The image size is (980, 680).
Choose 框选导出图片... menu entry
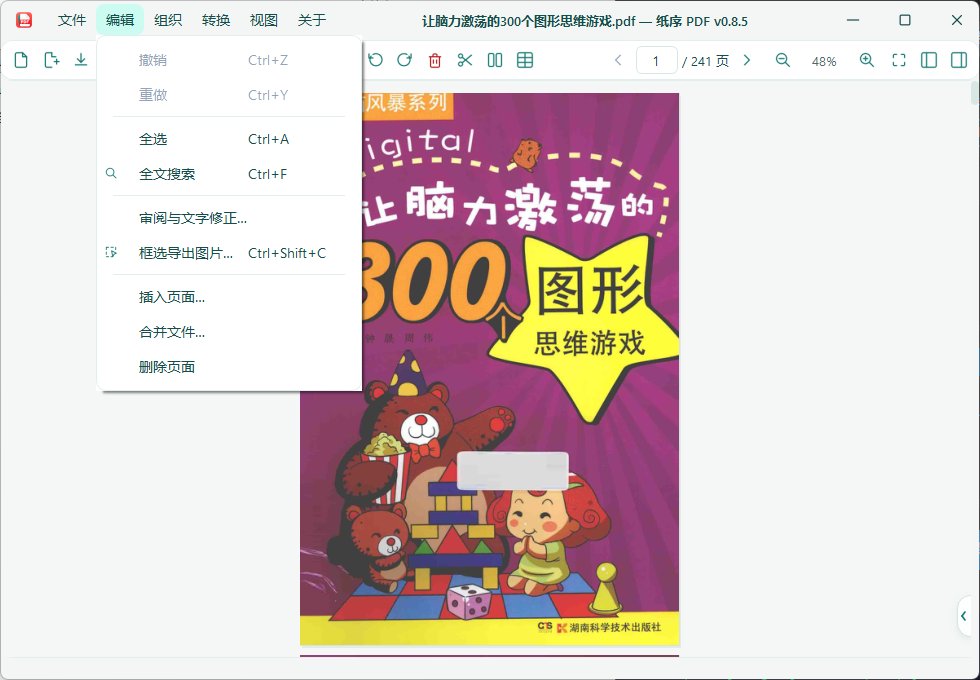[229, 253]
